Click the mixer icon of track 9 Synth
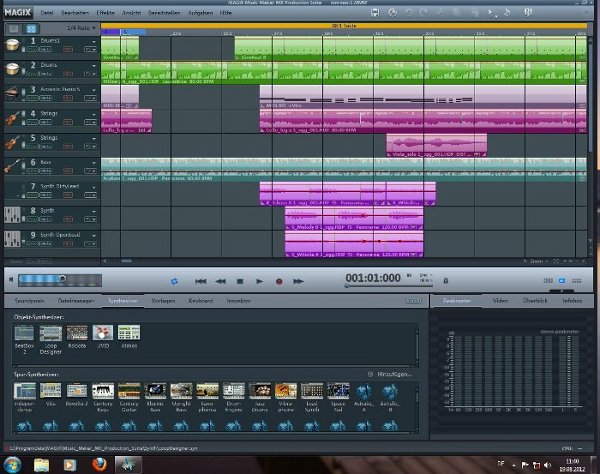 point(12,239)
